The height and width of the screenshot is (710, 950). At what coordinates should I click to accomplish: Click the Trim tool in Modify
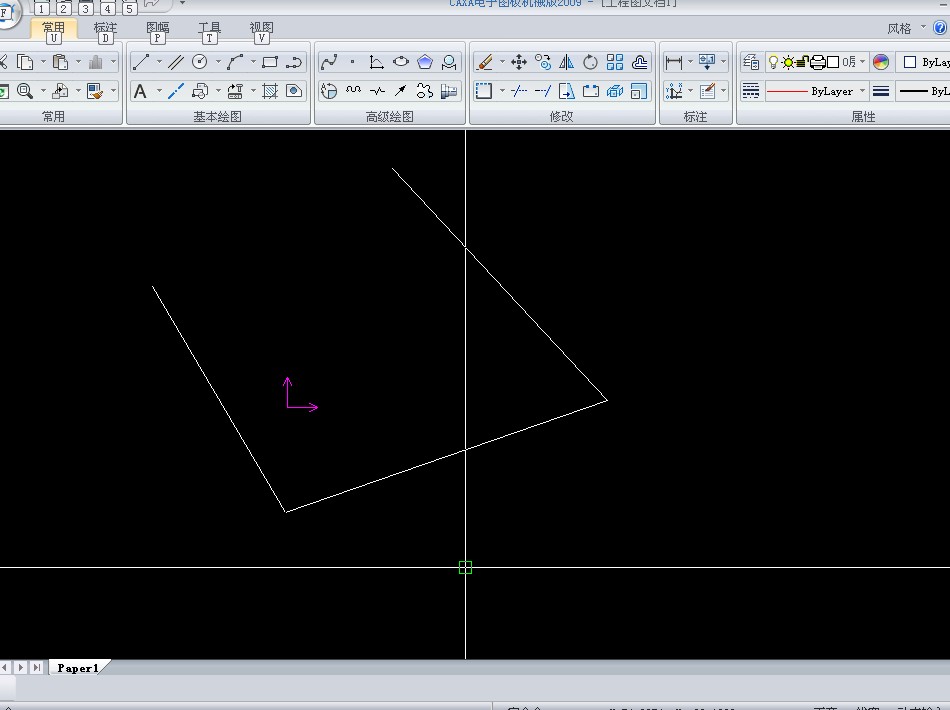coord(519,91)
